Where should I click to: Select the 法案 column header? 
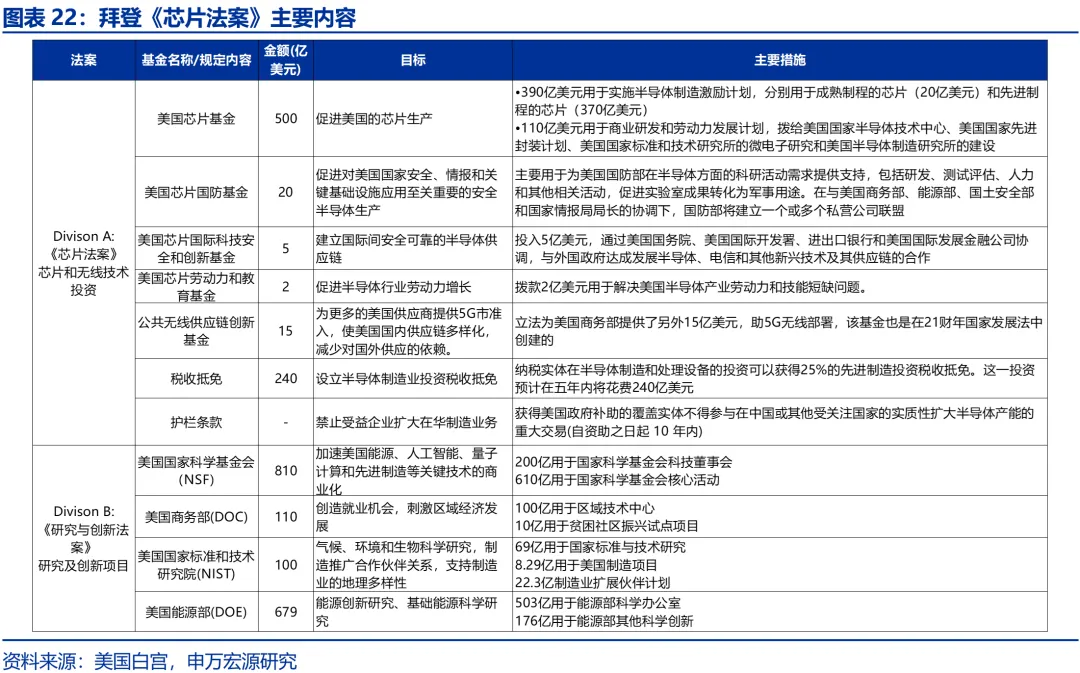[x=84, y=60]
